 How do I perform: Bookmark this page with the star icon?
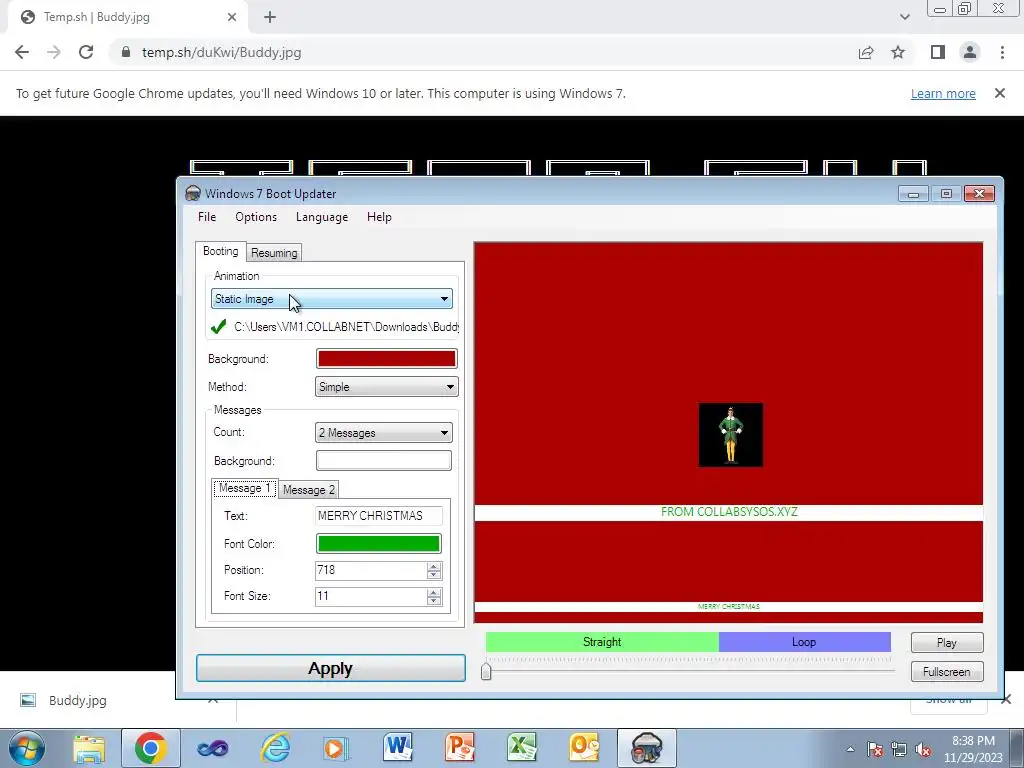(899, 52)
